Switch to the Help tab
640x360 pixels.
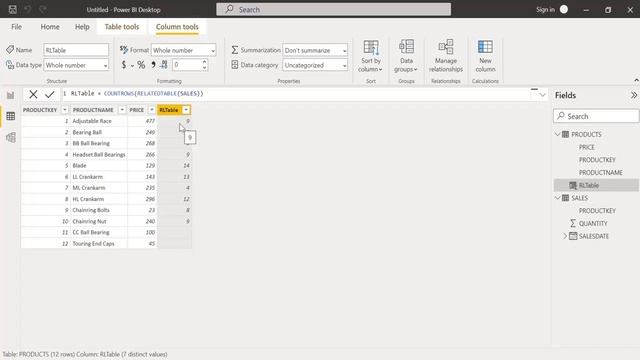point(82,27)
